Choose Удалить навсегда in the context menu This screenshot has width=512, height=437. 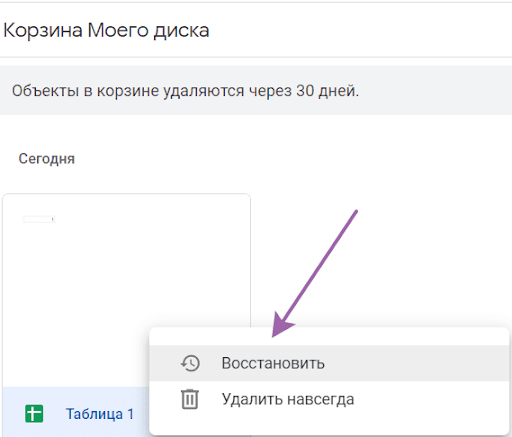[329, 399]
